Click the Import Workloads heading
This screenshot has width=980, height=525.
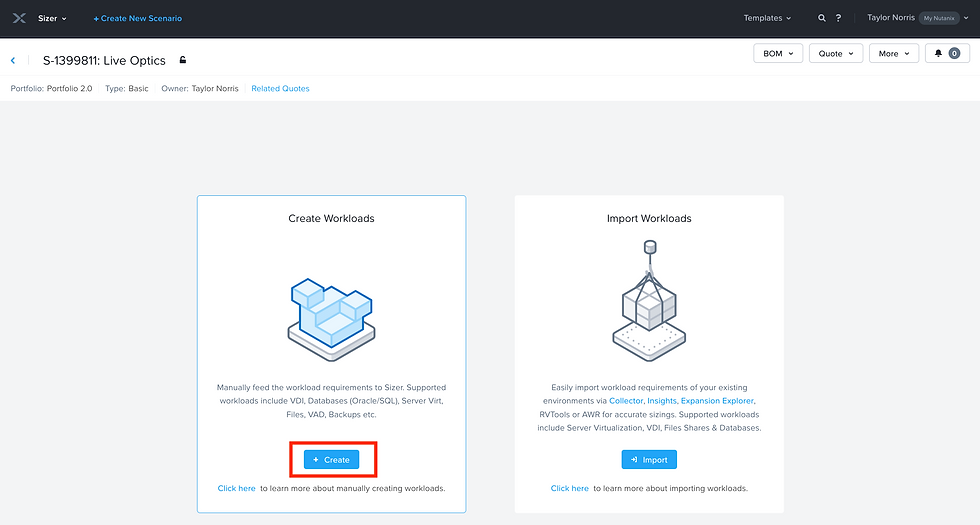coord(649,218)
